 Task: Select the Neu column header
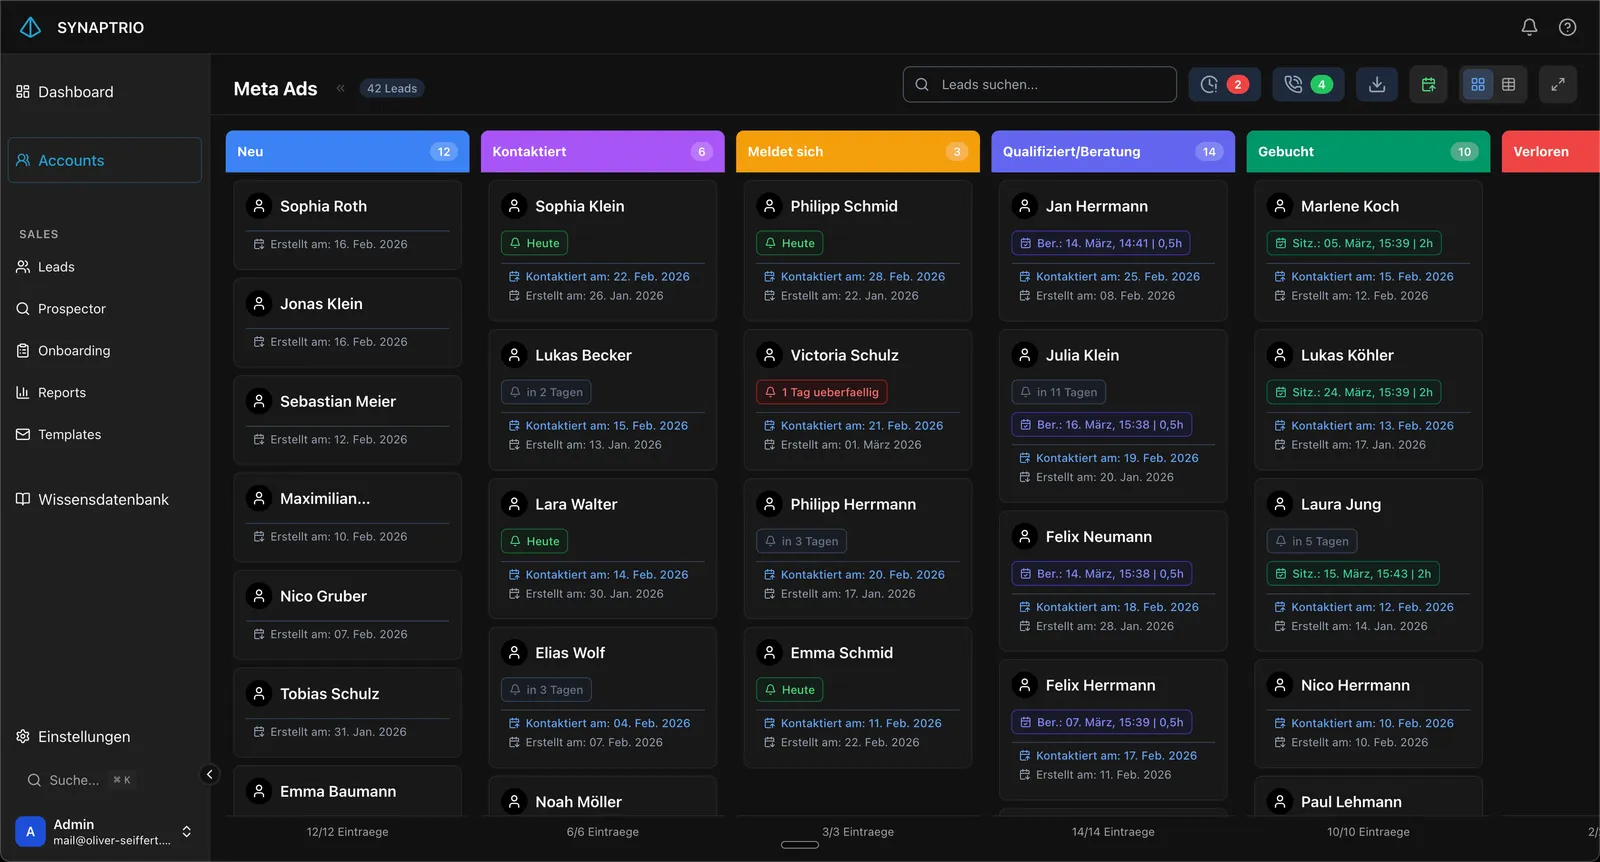(x=347, y=152)
